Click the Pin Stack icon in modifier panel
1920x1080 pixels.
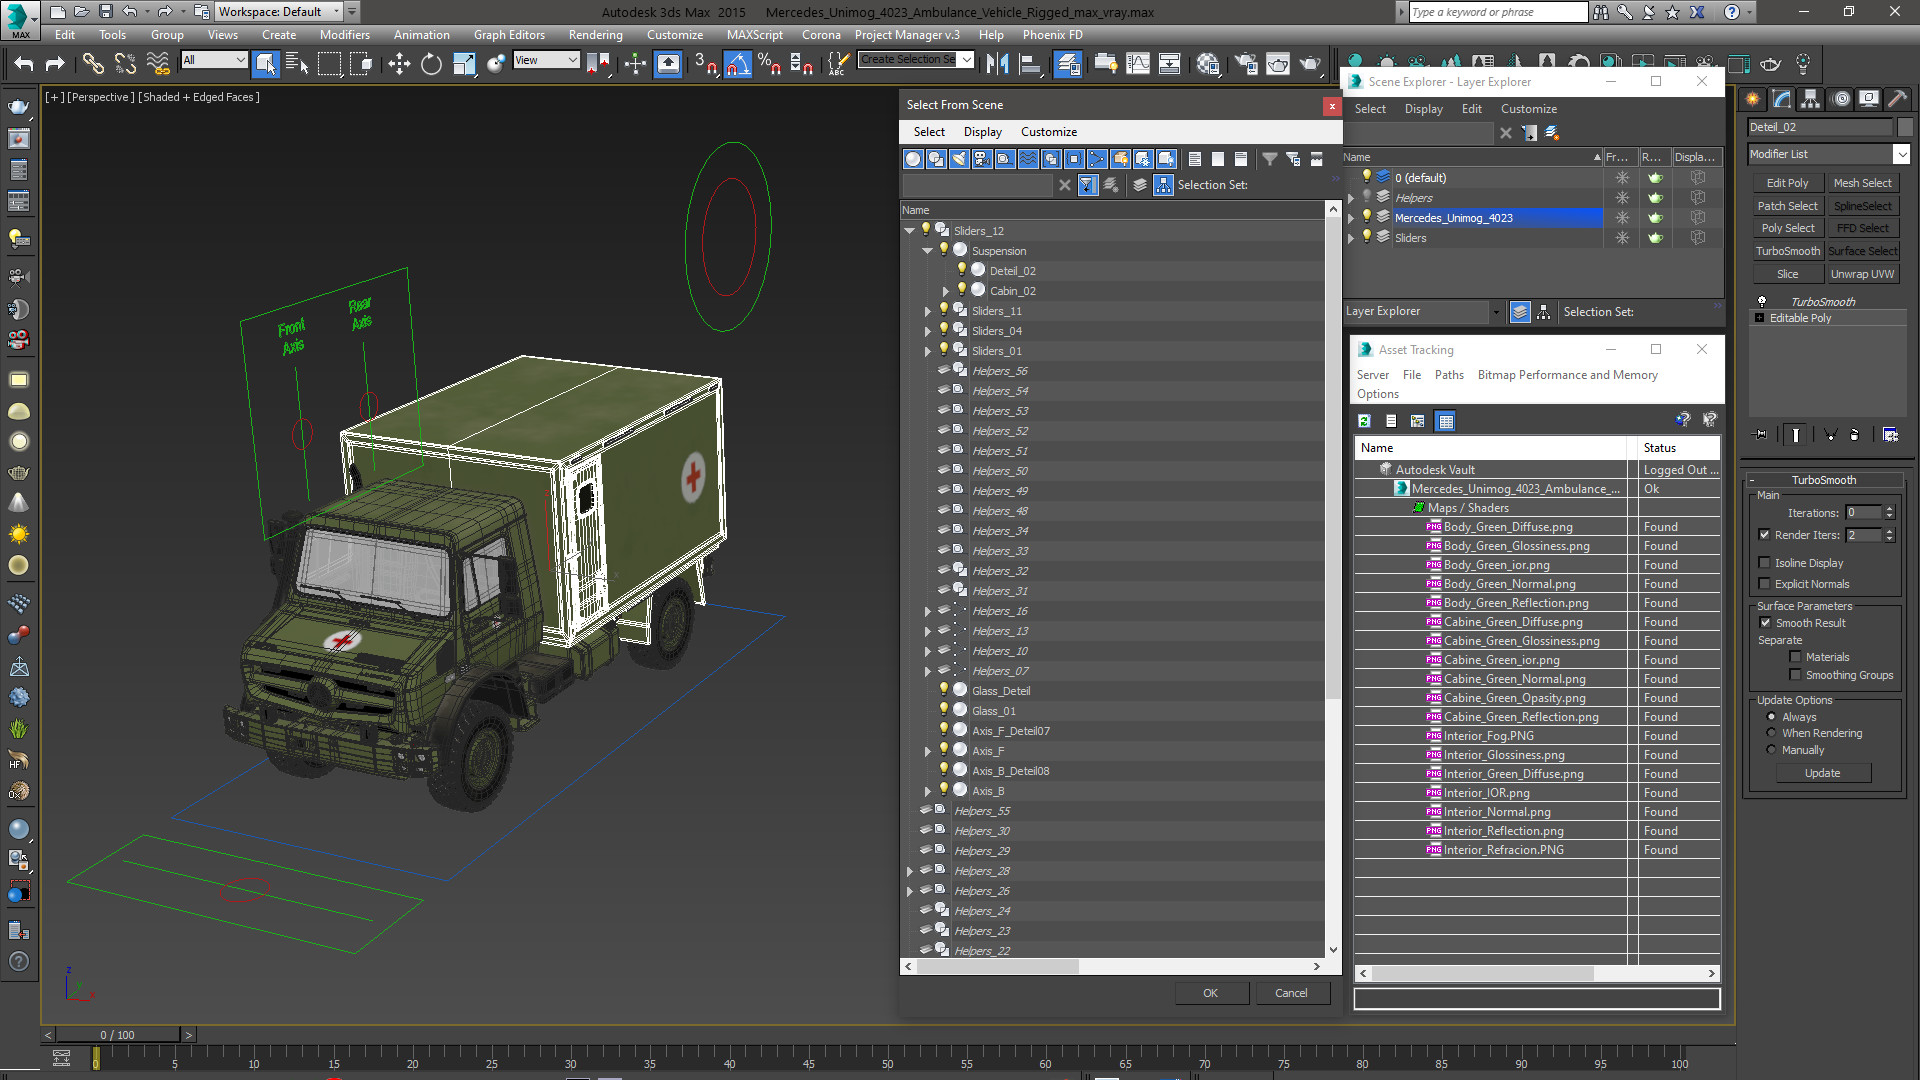pos(1761,434)
